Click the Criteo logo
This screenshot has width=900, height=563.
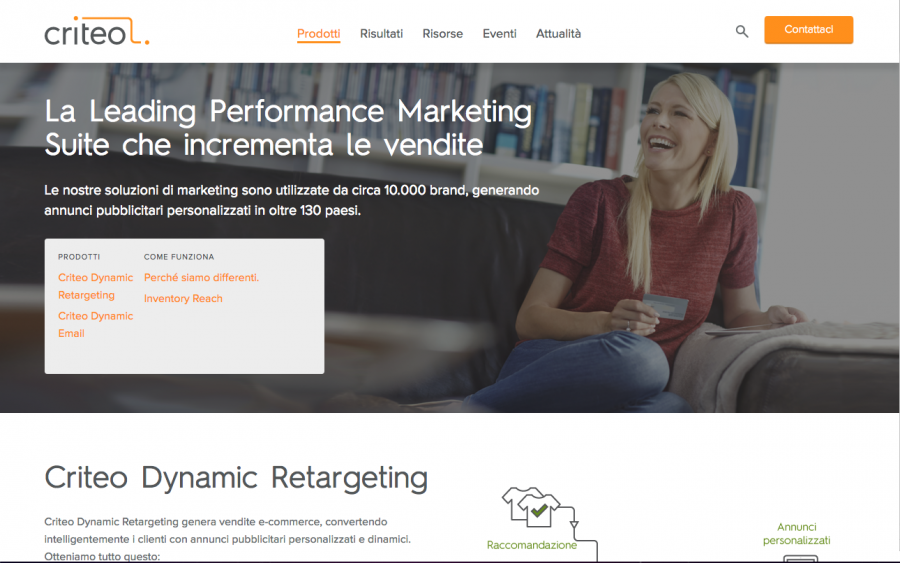point(96,32)
